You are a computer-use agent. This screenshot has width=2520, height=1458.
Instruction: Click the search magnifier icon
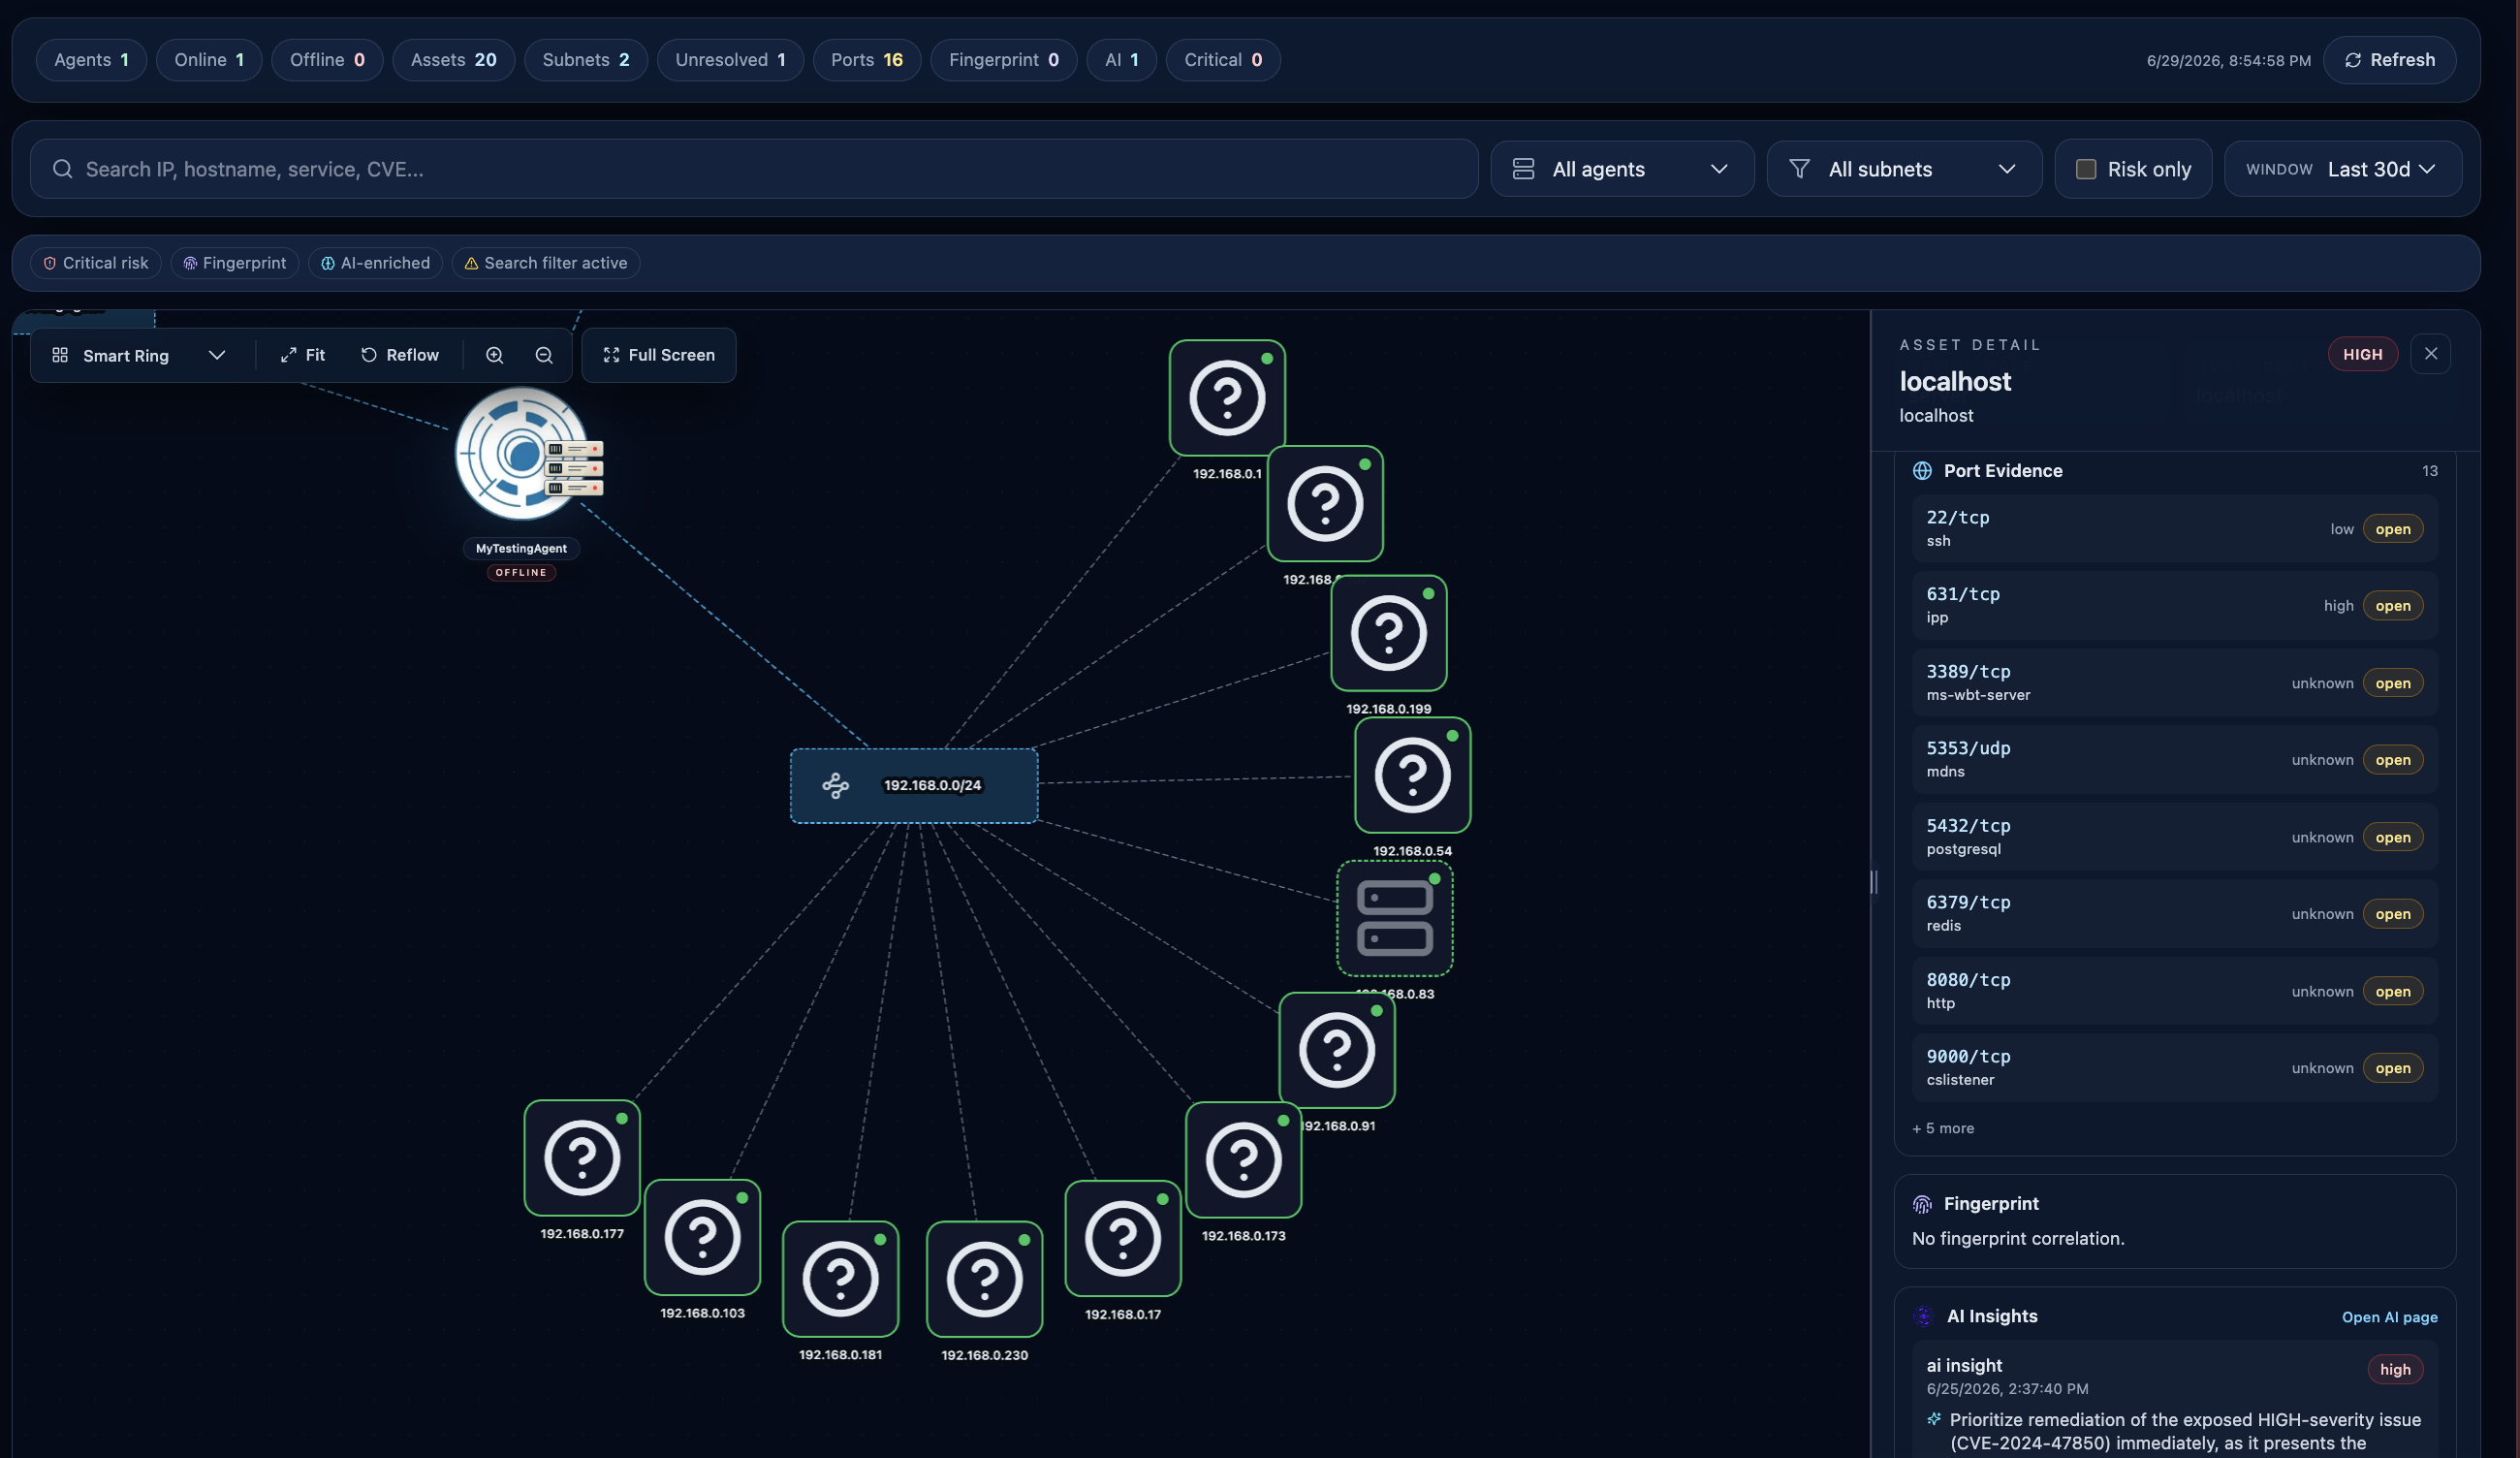click(62, 169)
